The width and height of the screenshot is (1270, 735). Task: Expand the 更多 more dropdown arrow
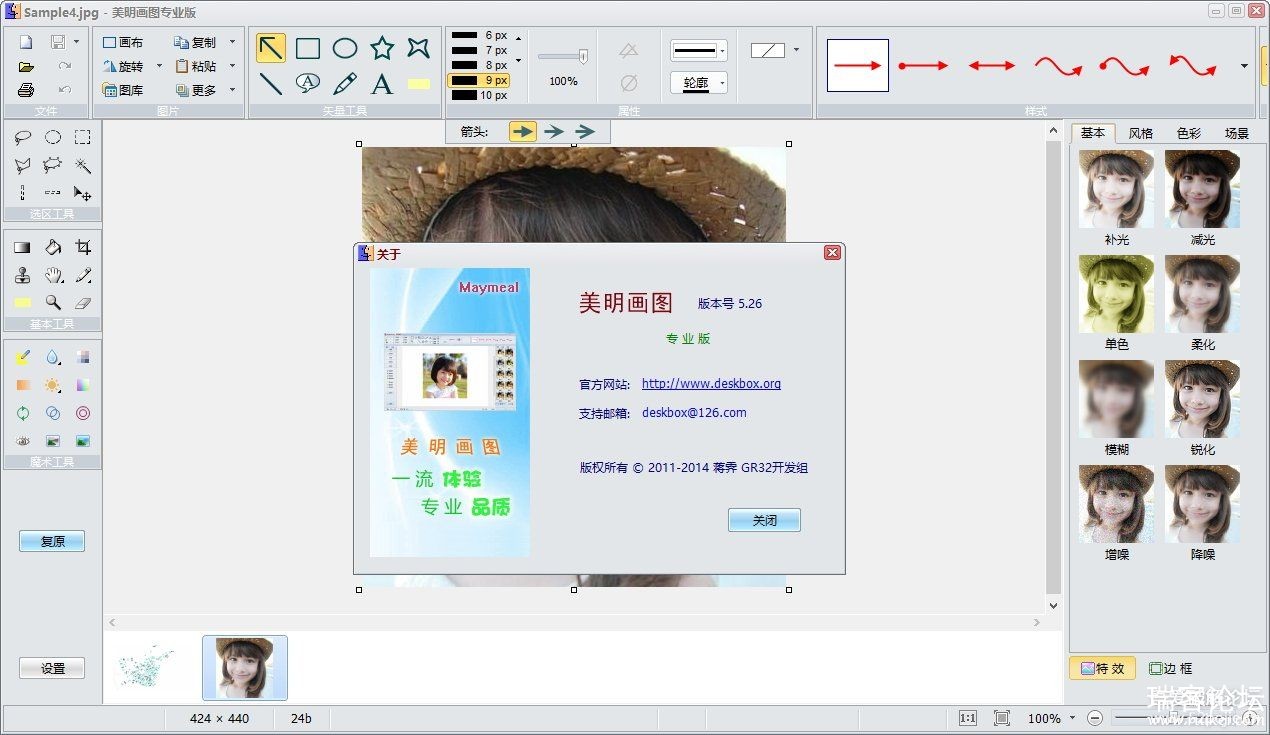tap(232, 90)
